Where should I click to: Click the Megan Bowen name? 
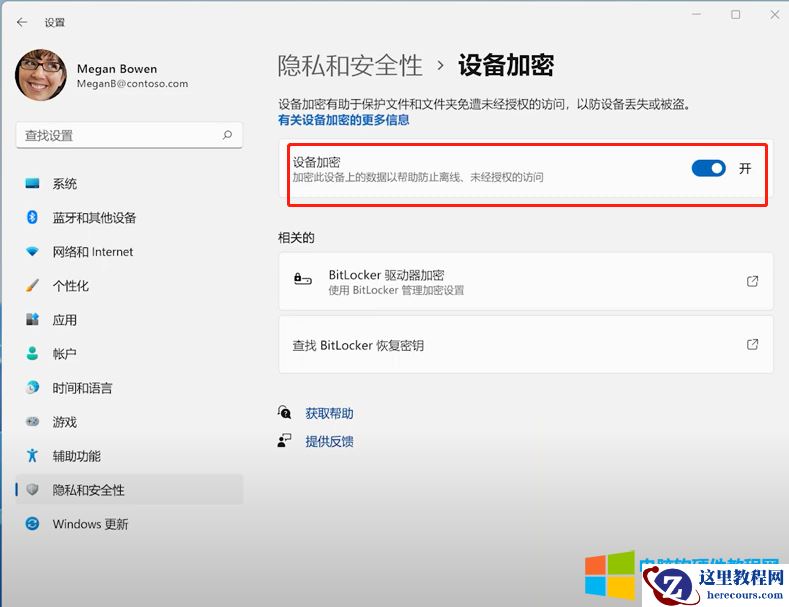pos(117,68)
